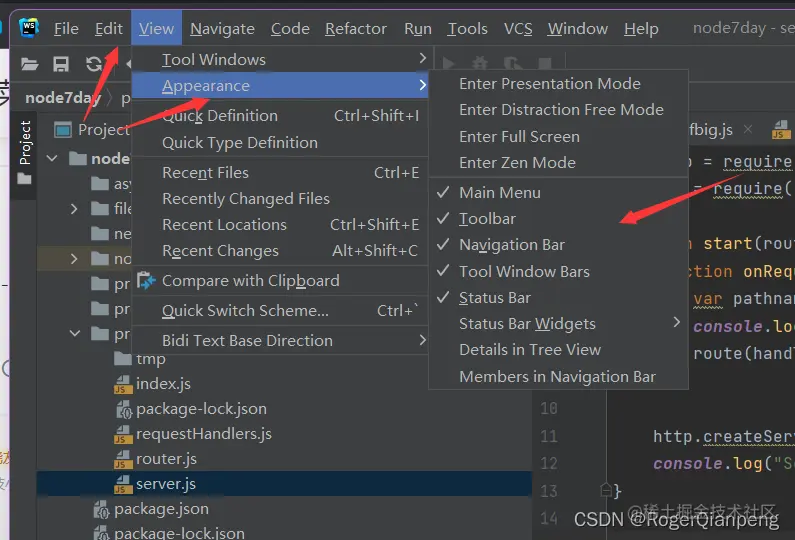Click the Debug bug toolbar icon
The width and height of the screenshot is (795, 540).
point(480,64)
